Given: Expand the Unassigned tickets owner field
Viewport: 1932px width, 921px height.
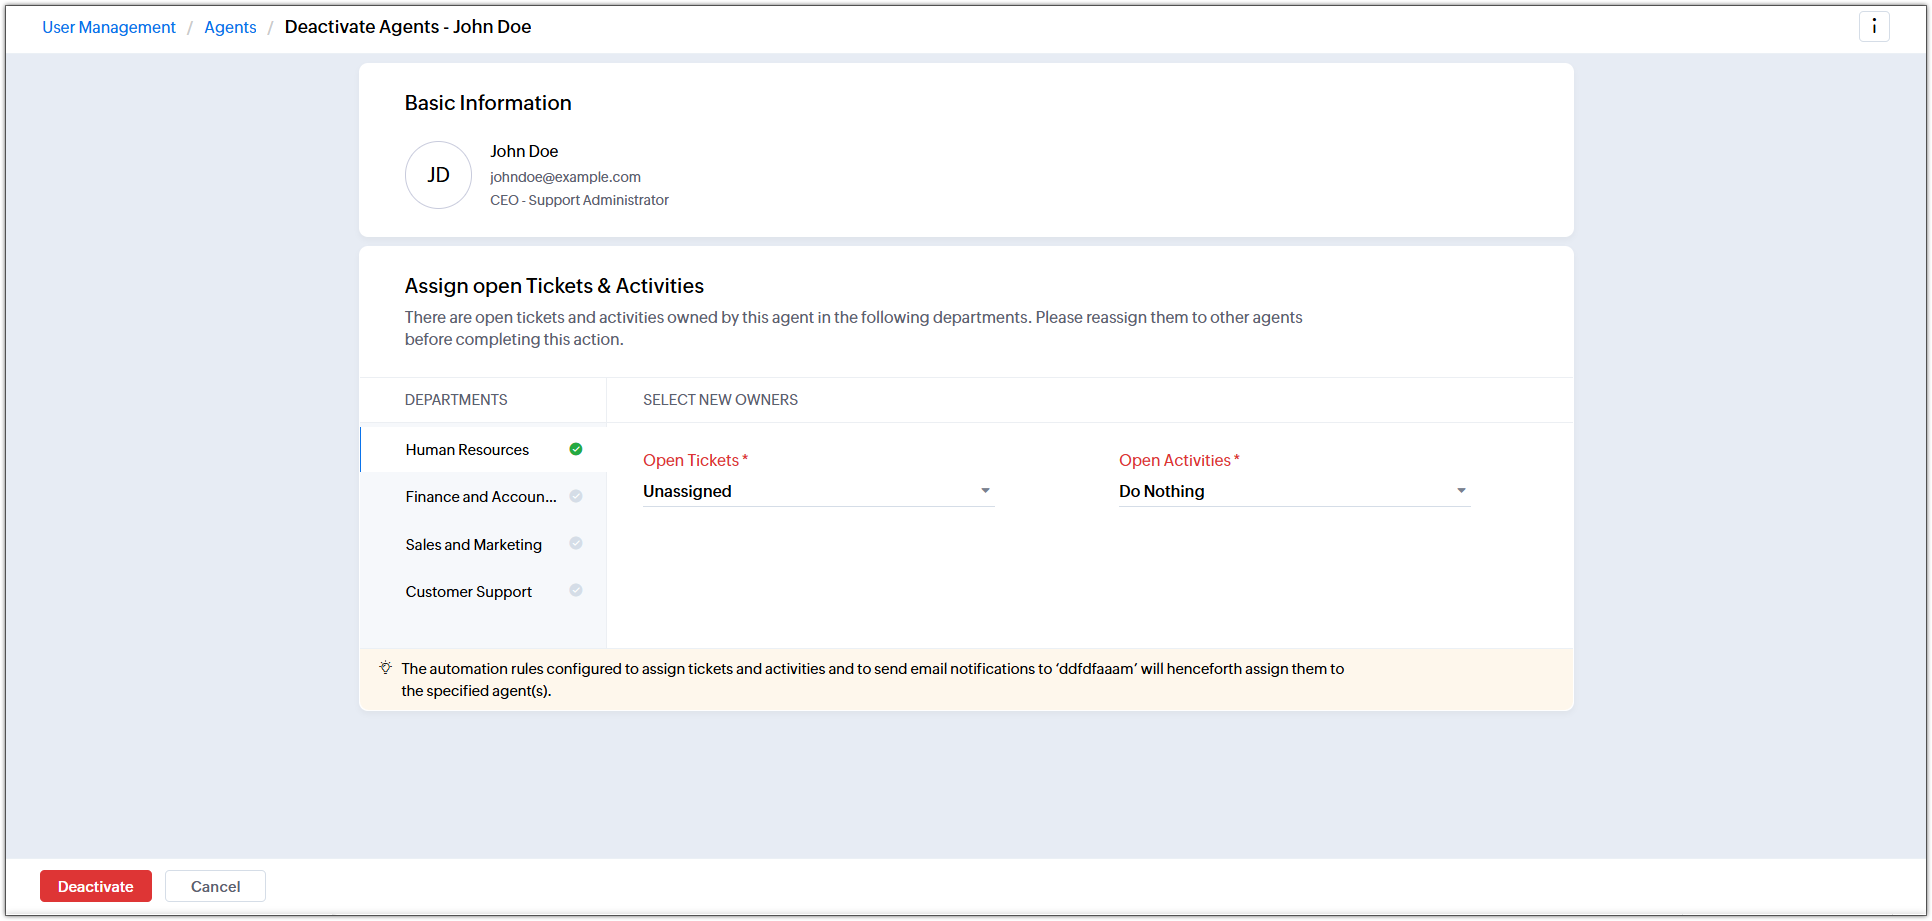Looking at the screenshot, I should pyautogui.click(x=818, y=491).
